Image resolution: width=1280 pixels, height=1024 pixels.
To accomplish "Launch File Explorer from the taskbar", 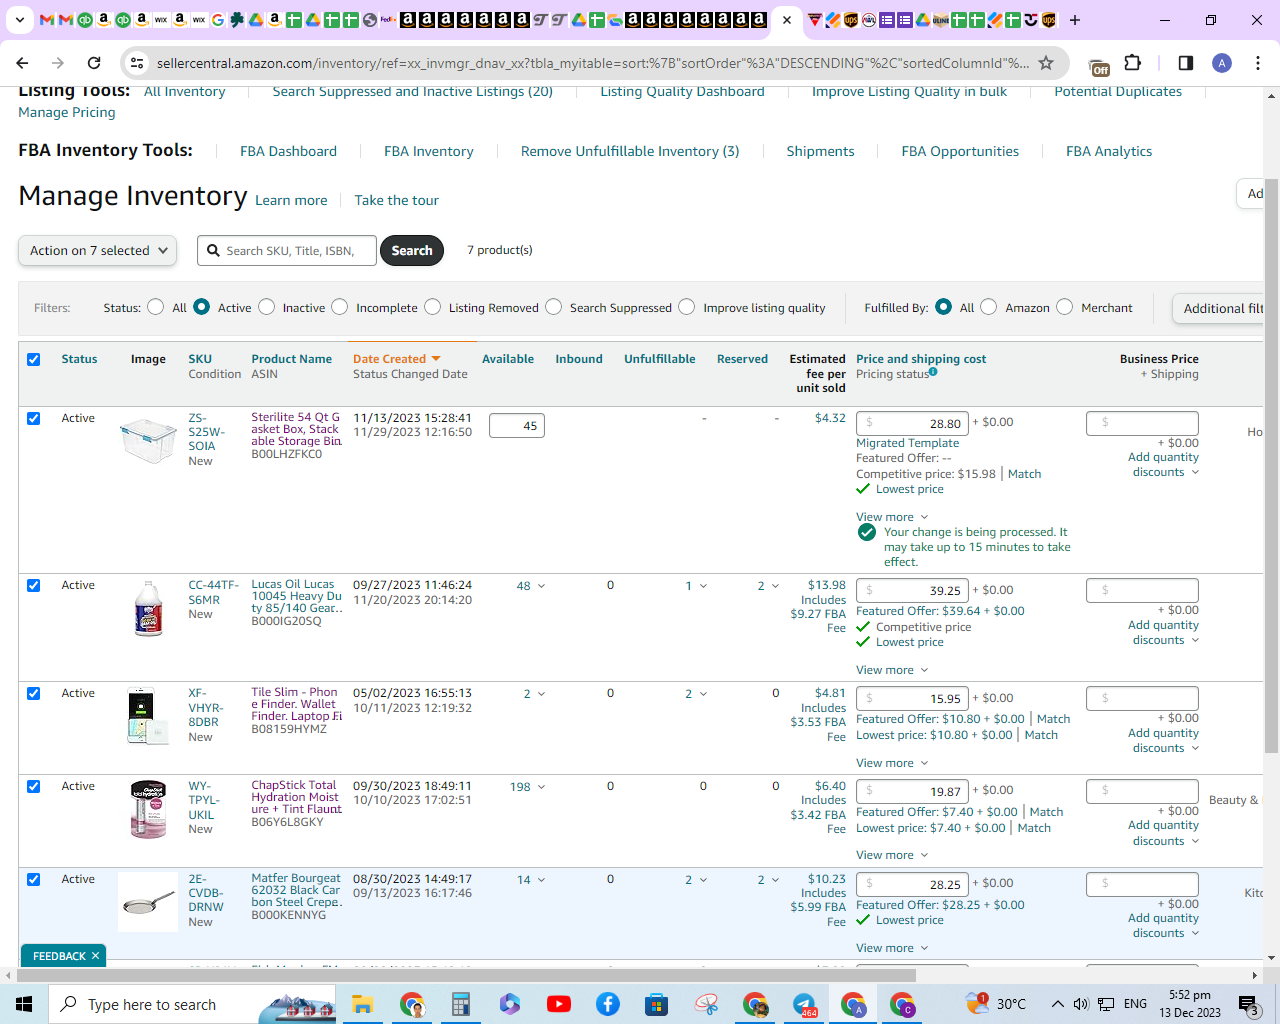I will point(362,1004).
